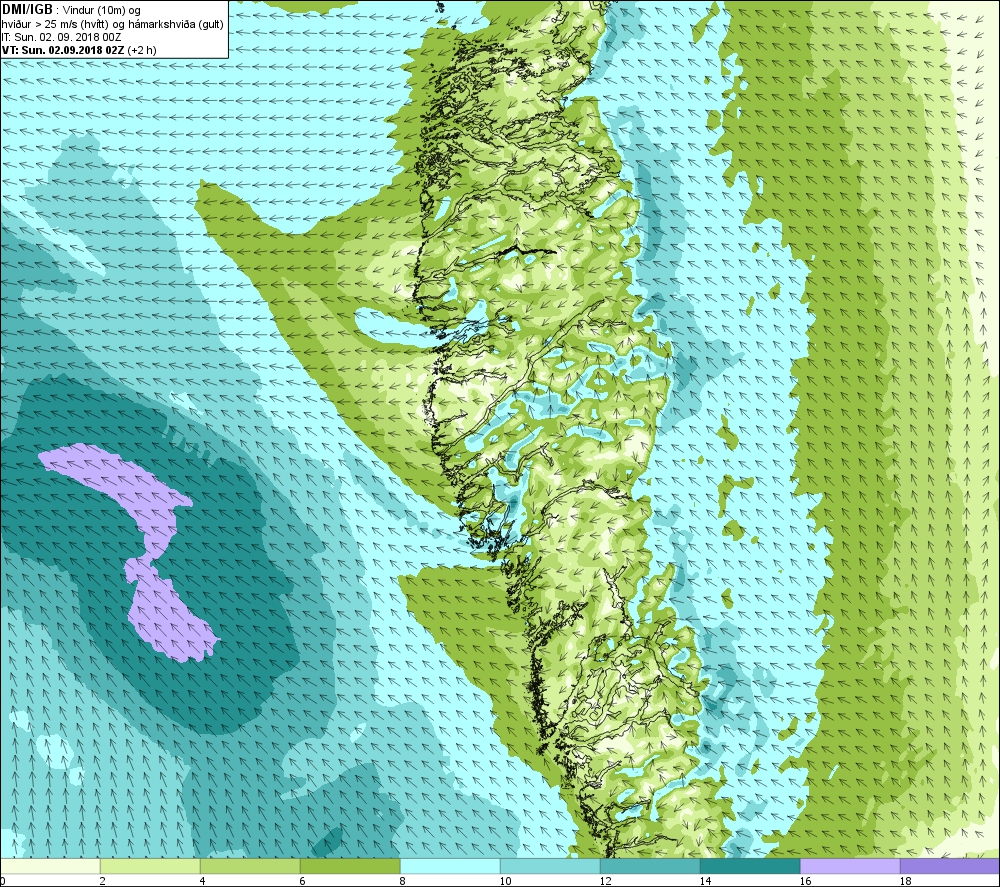Image resolution: width=1000 pixels, height=887 pixels.
Task: Click the legend scale label "8"
Action: (x=403, y=881)
